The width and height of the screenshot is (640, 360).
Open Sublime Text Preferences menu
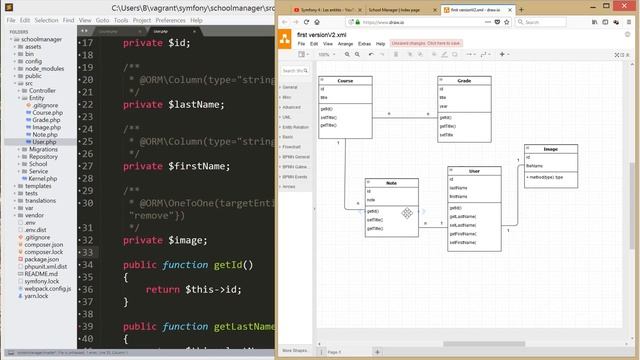coord(170,20)
